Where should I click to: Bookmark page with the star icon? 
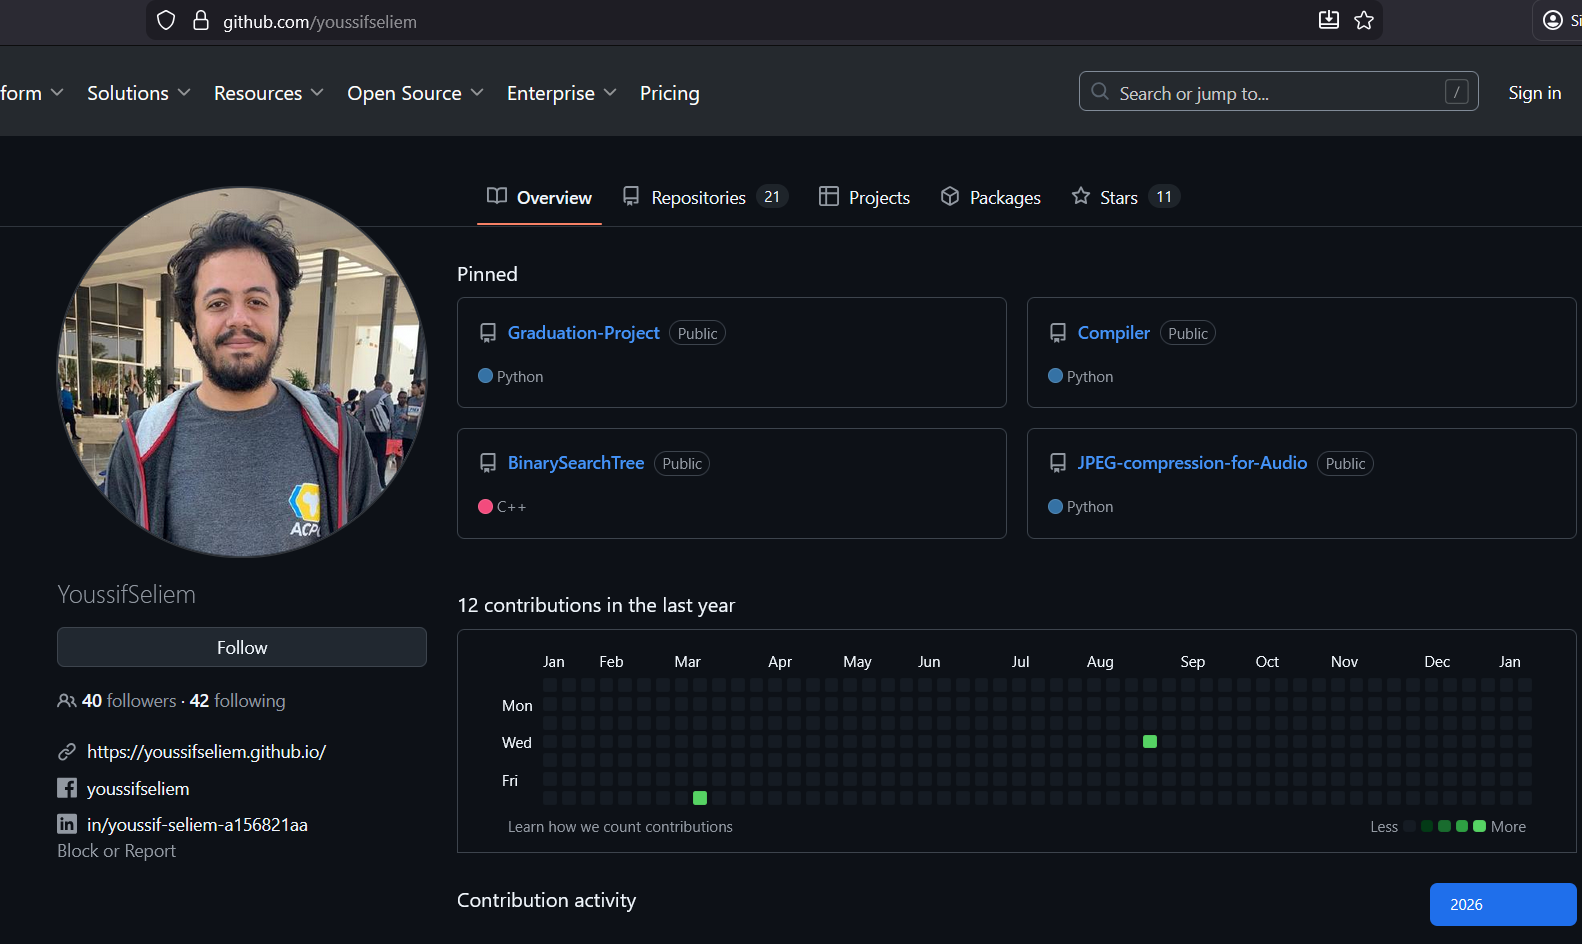(1364, 21)
